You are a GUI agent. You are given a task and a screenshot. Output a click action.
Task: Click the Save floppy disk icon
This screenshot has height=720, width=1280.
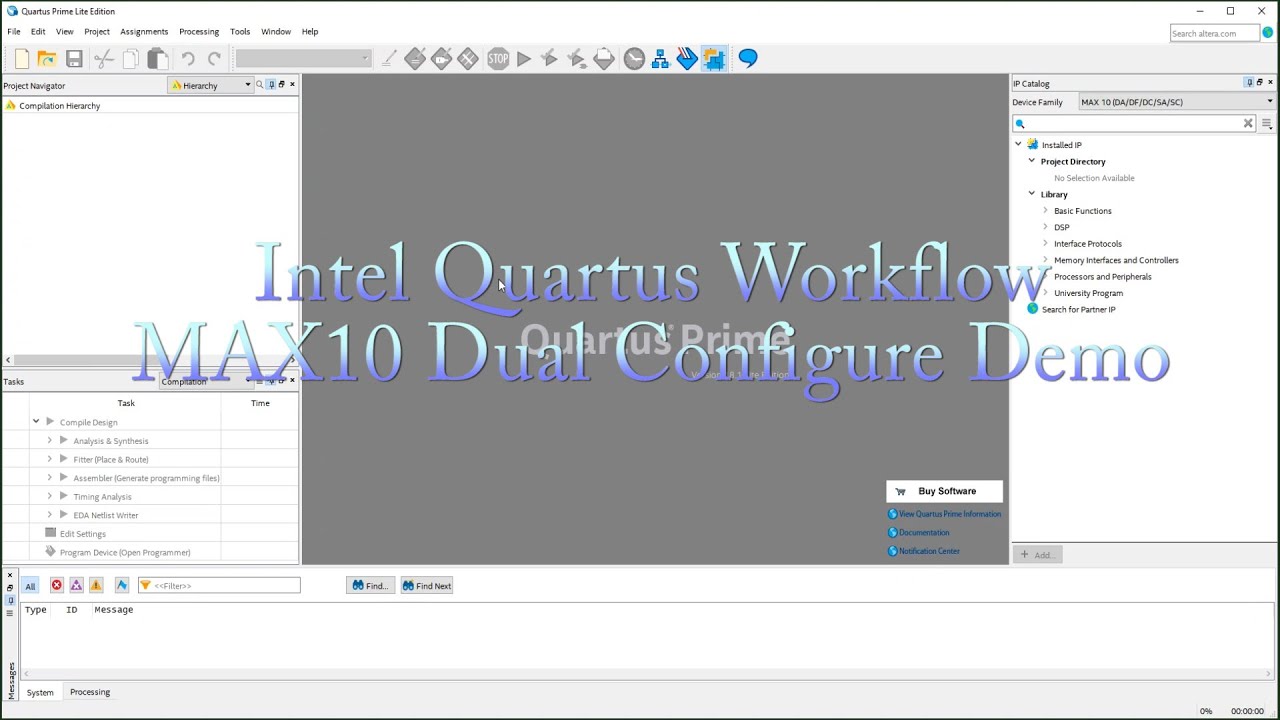click(x=74, y=59)
